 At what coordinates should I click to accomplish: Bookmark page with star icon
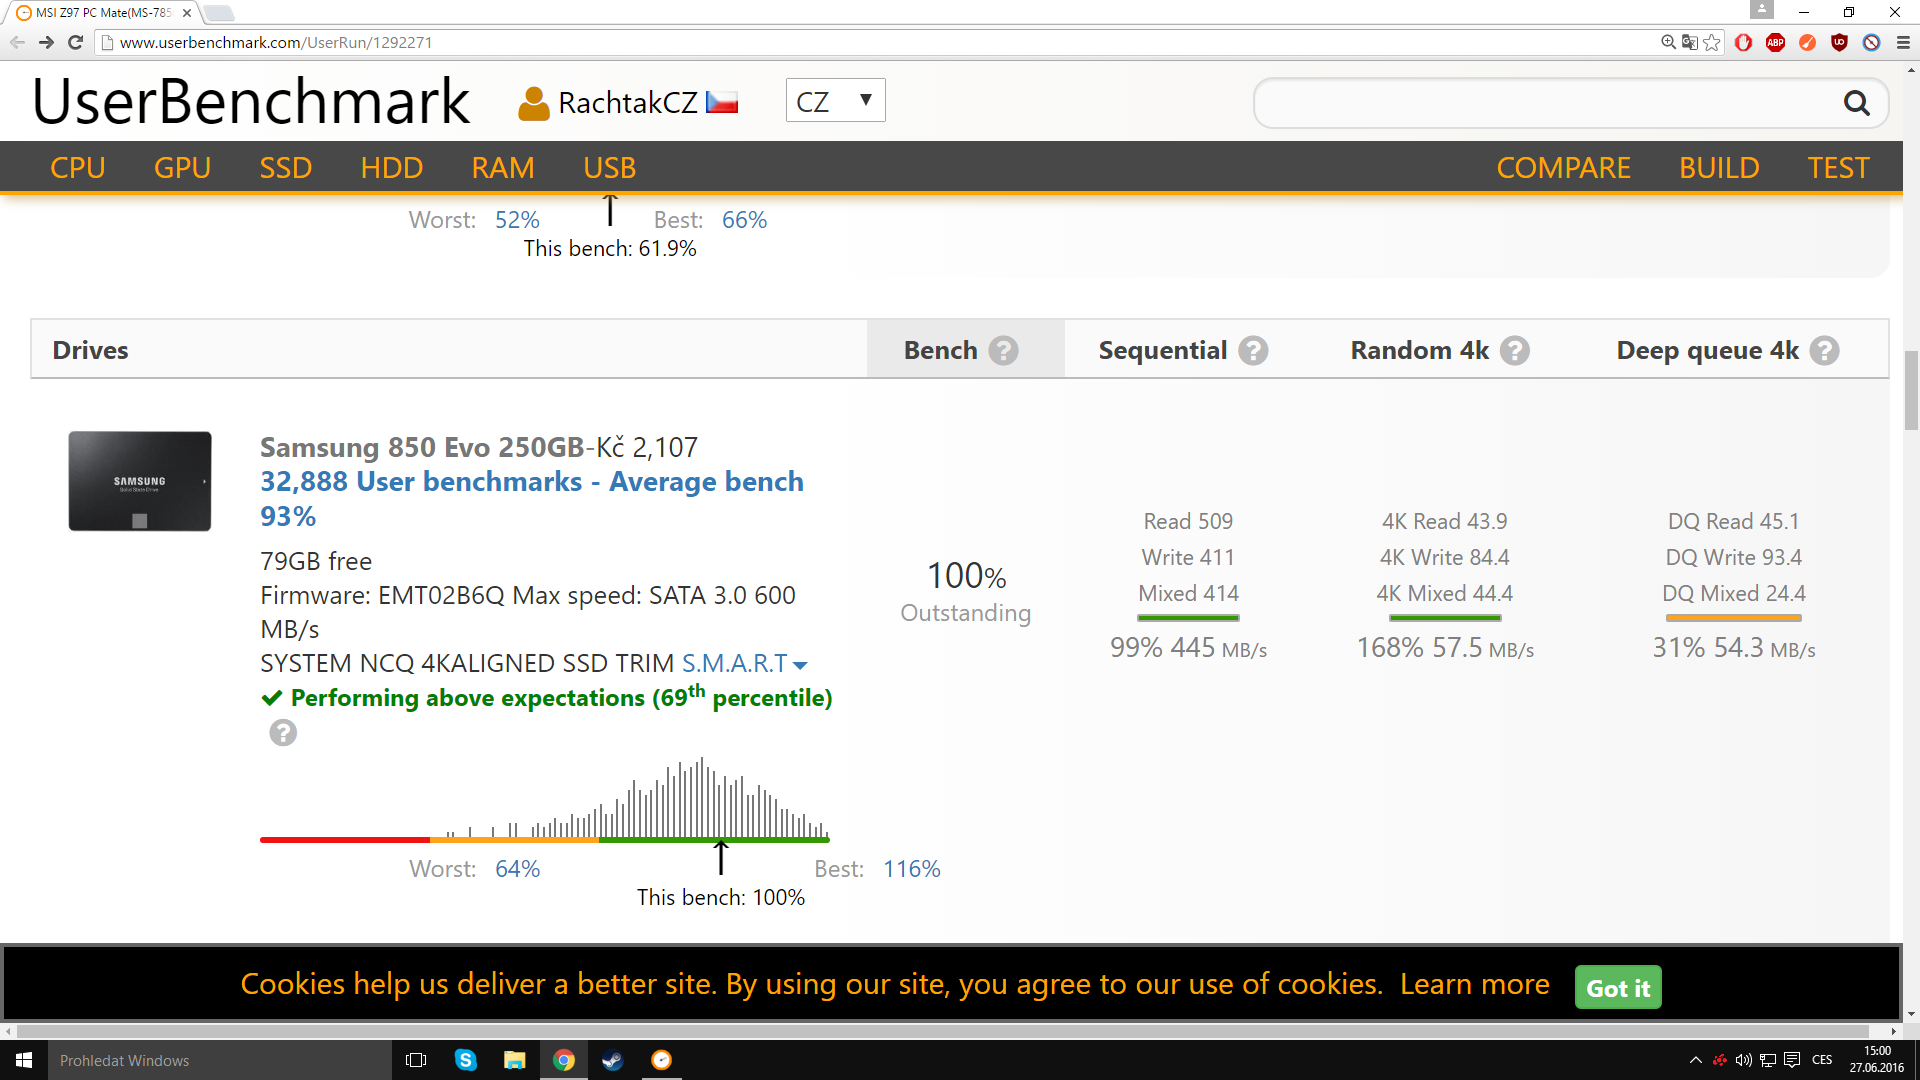click(x=1712, y=42)
